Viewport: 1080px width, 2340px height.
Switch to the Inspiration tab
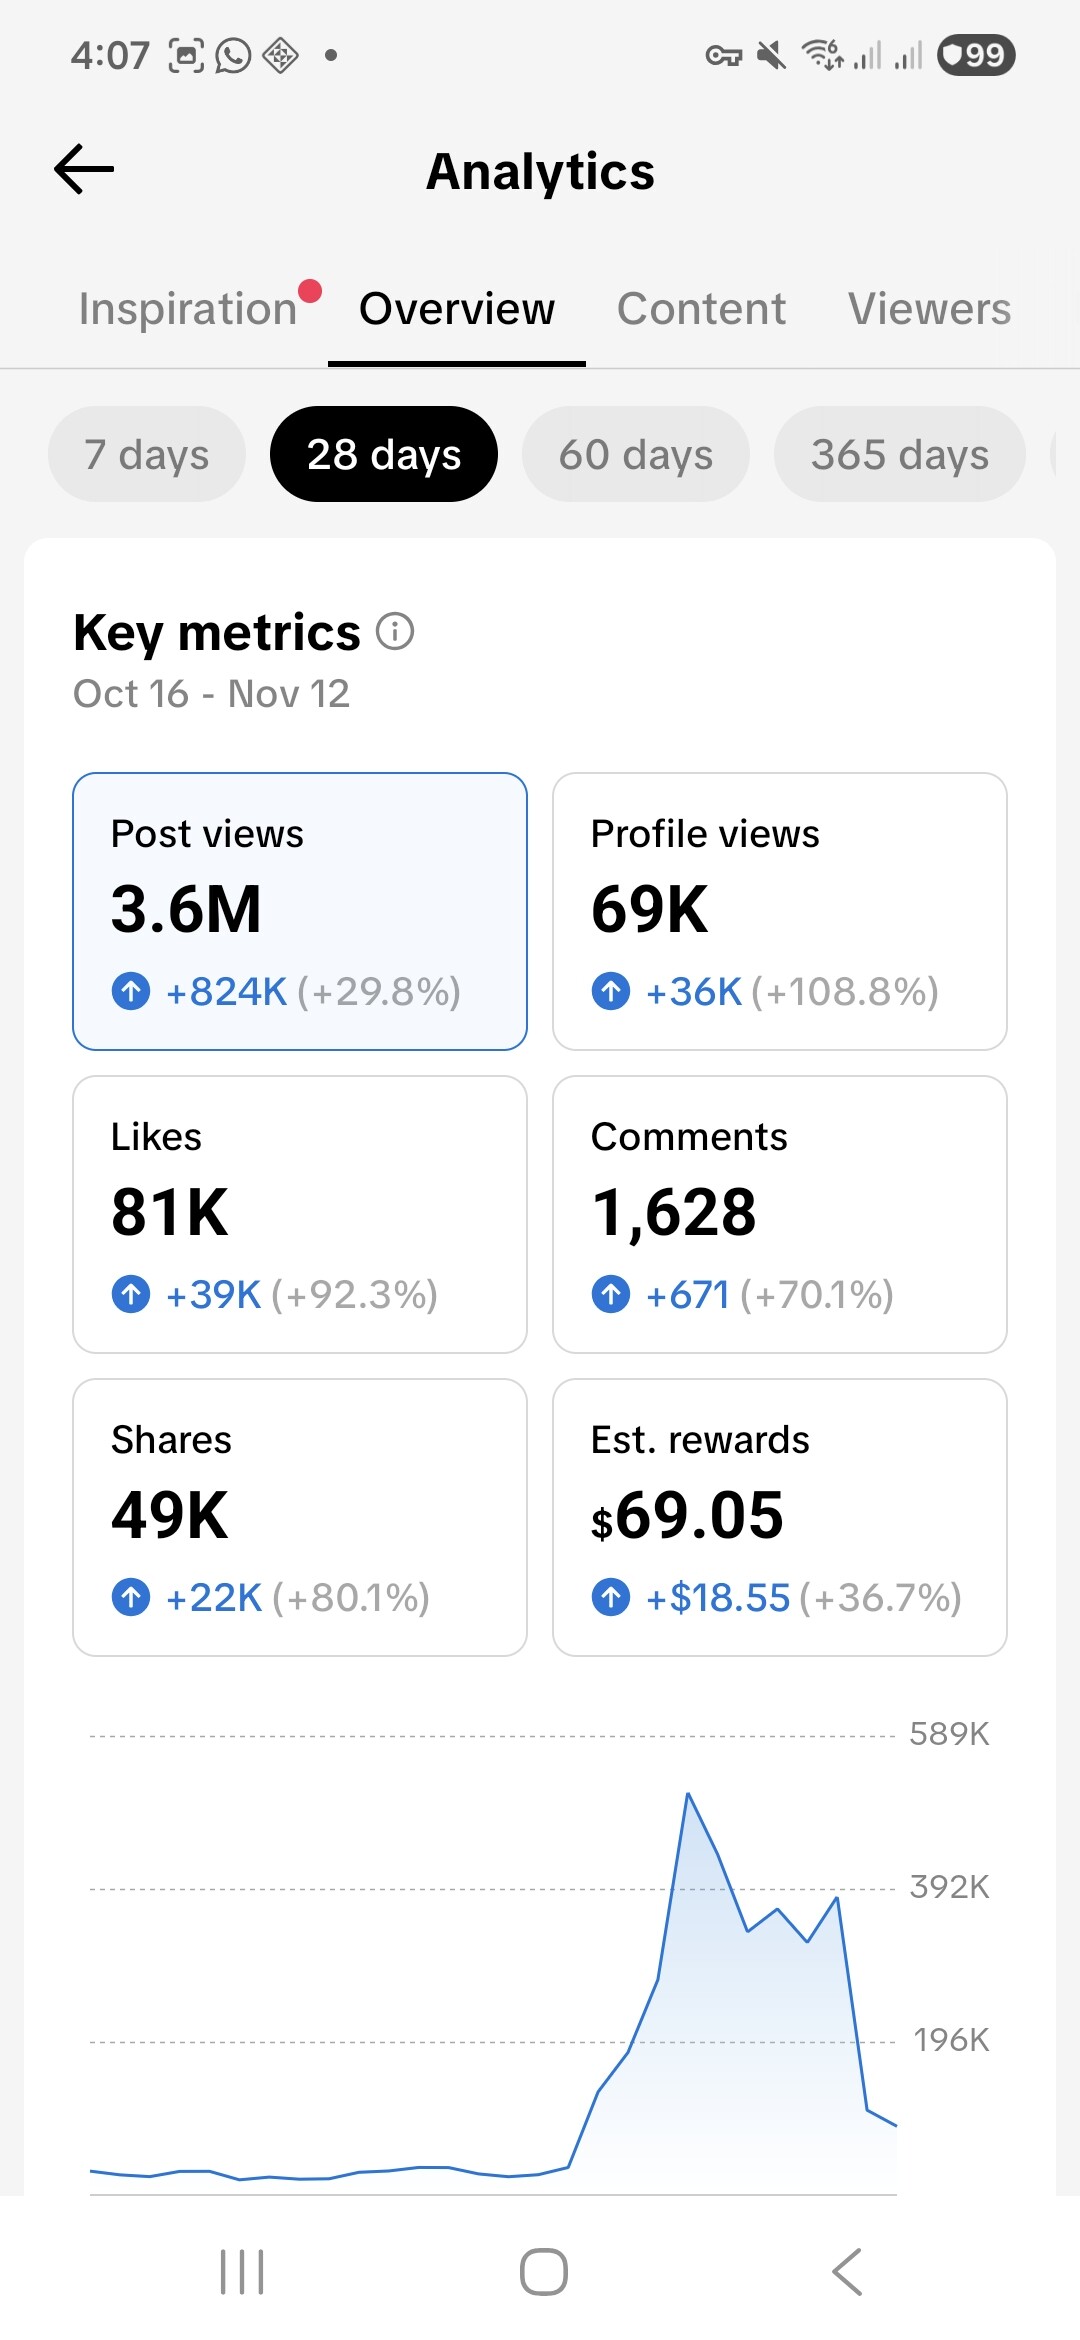(188, 309)
